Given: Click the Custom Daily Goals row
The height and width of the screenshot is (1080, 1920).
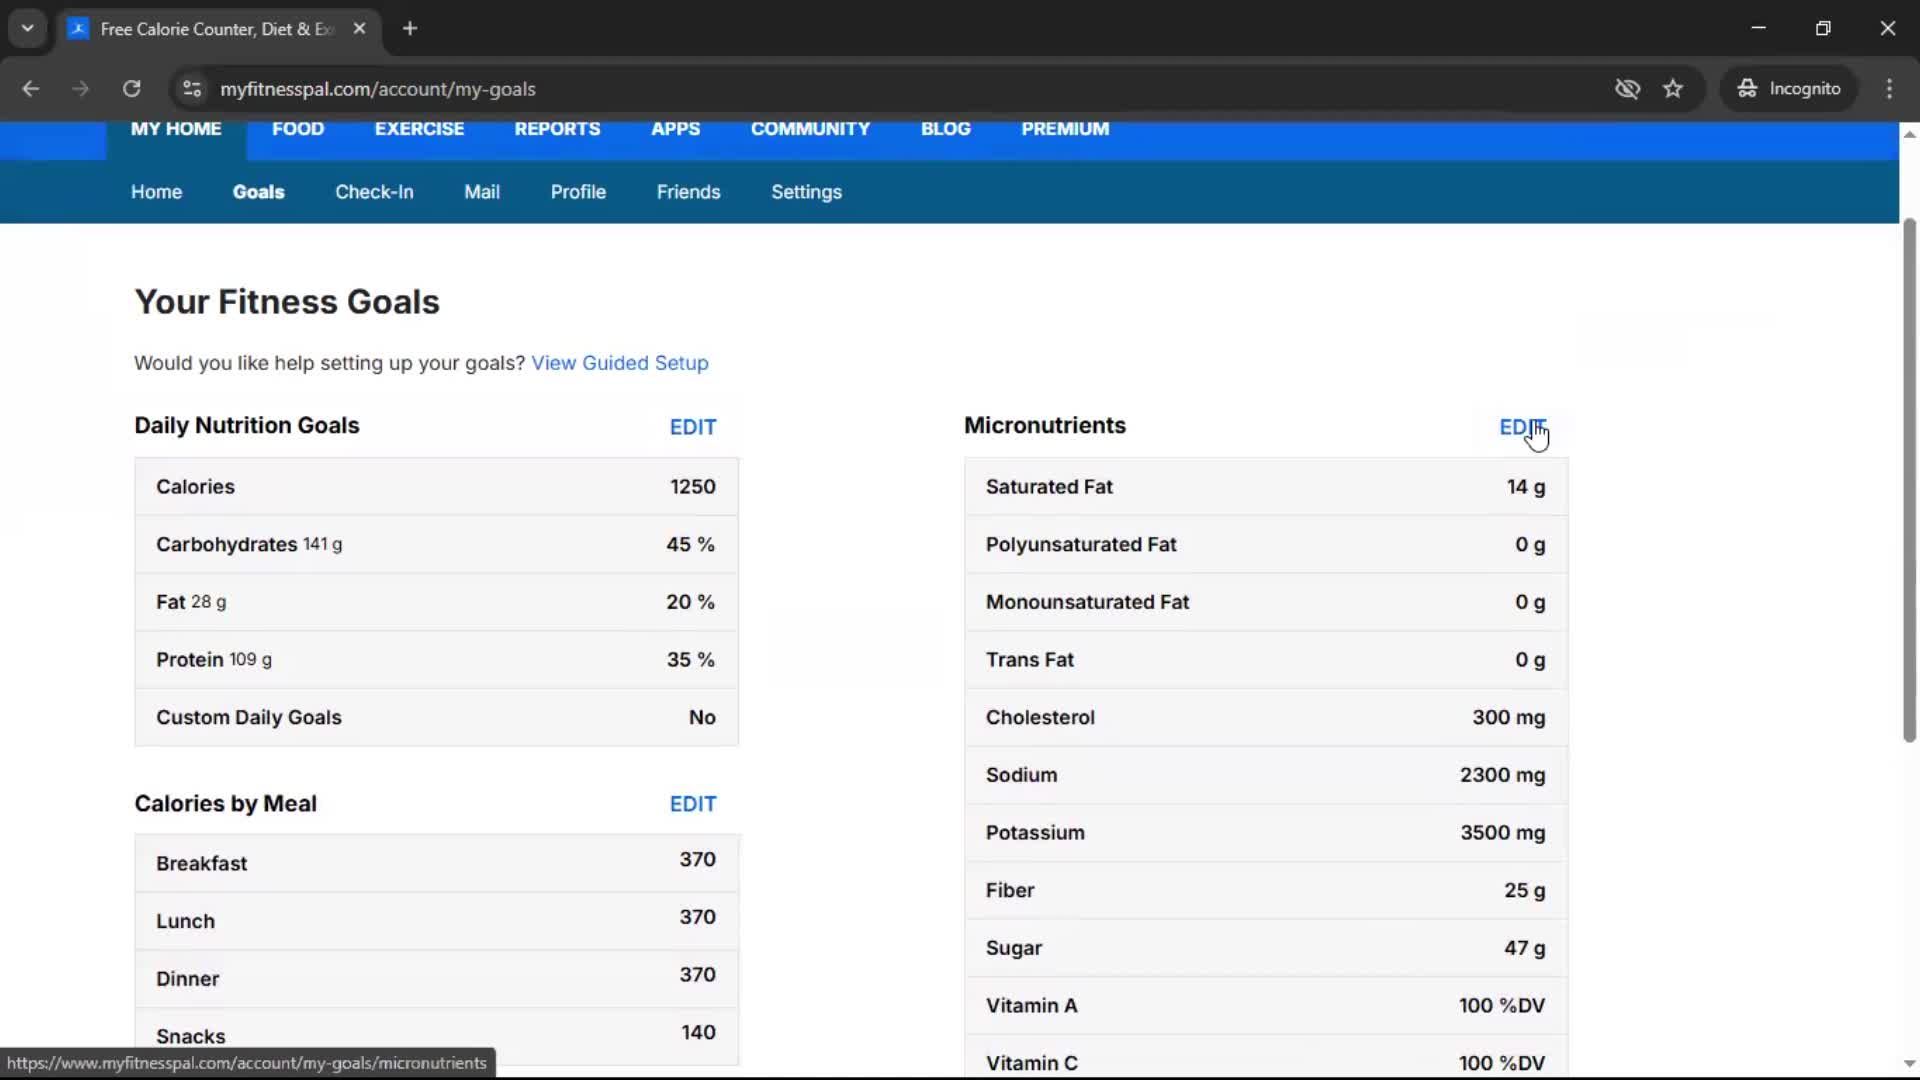Looking at the screenshot, I should click(x=436, y=717).
